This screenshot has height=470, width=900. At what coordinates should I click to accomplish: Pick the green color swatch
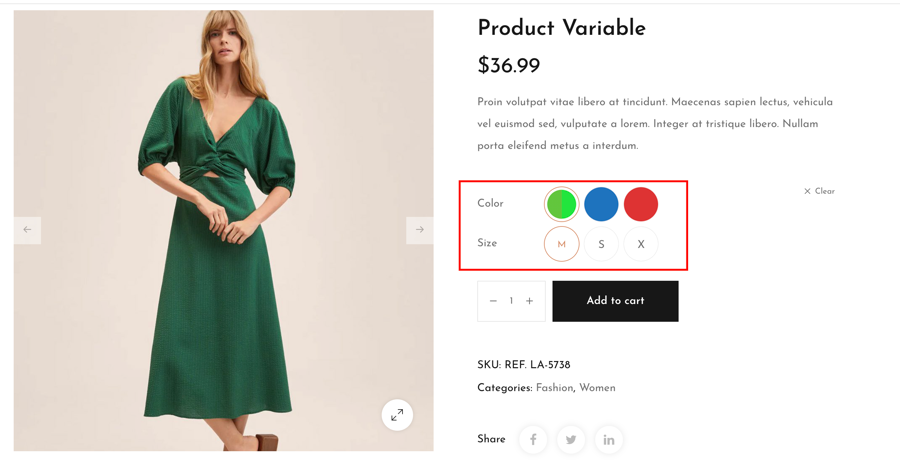pyautogui.click(x=562, y=204)
